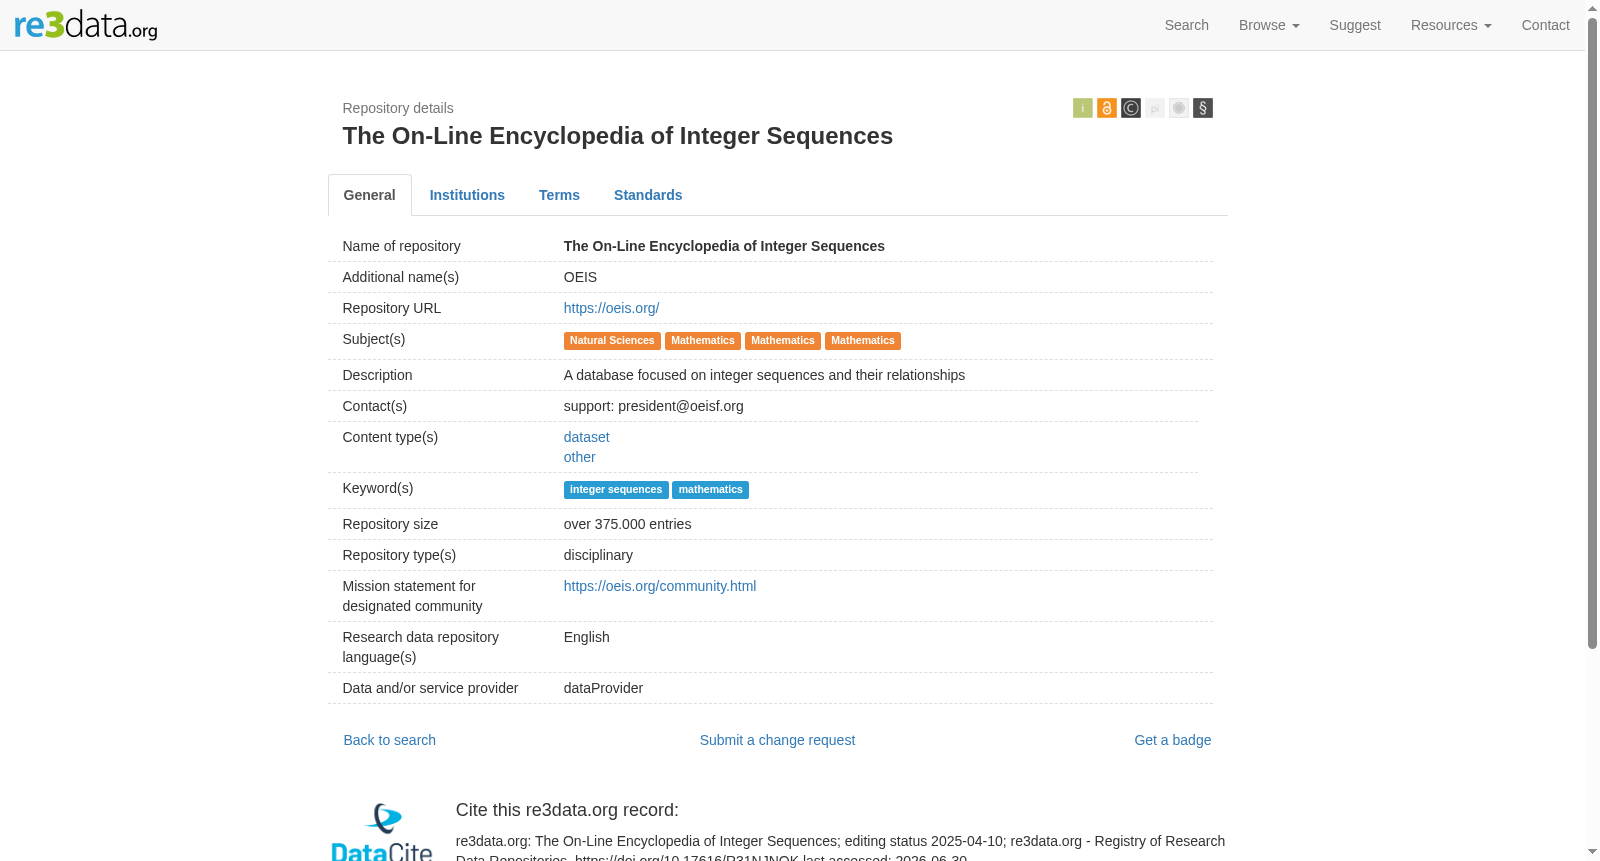Screen dimensions: 1600x861
Task: Click the 'dataProvider' value
Action: pyautogui.click(x=603, y=688)
